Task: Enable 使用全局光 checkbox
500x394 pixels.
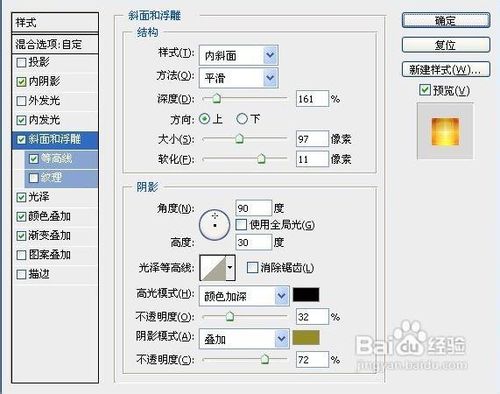Action: [x=241, y=225]
